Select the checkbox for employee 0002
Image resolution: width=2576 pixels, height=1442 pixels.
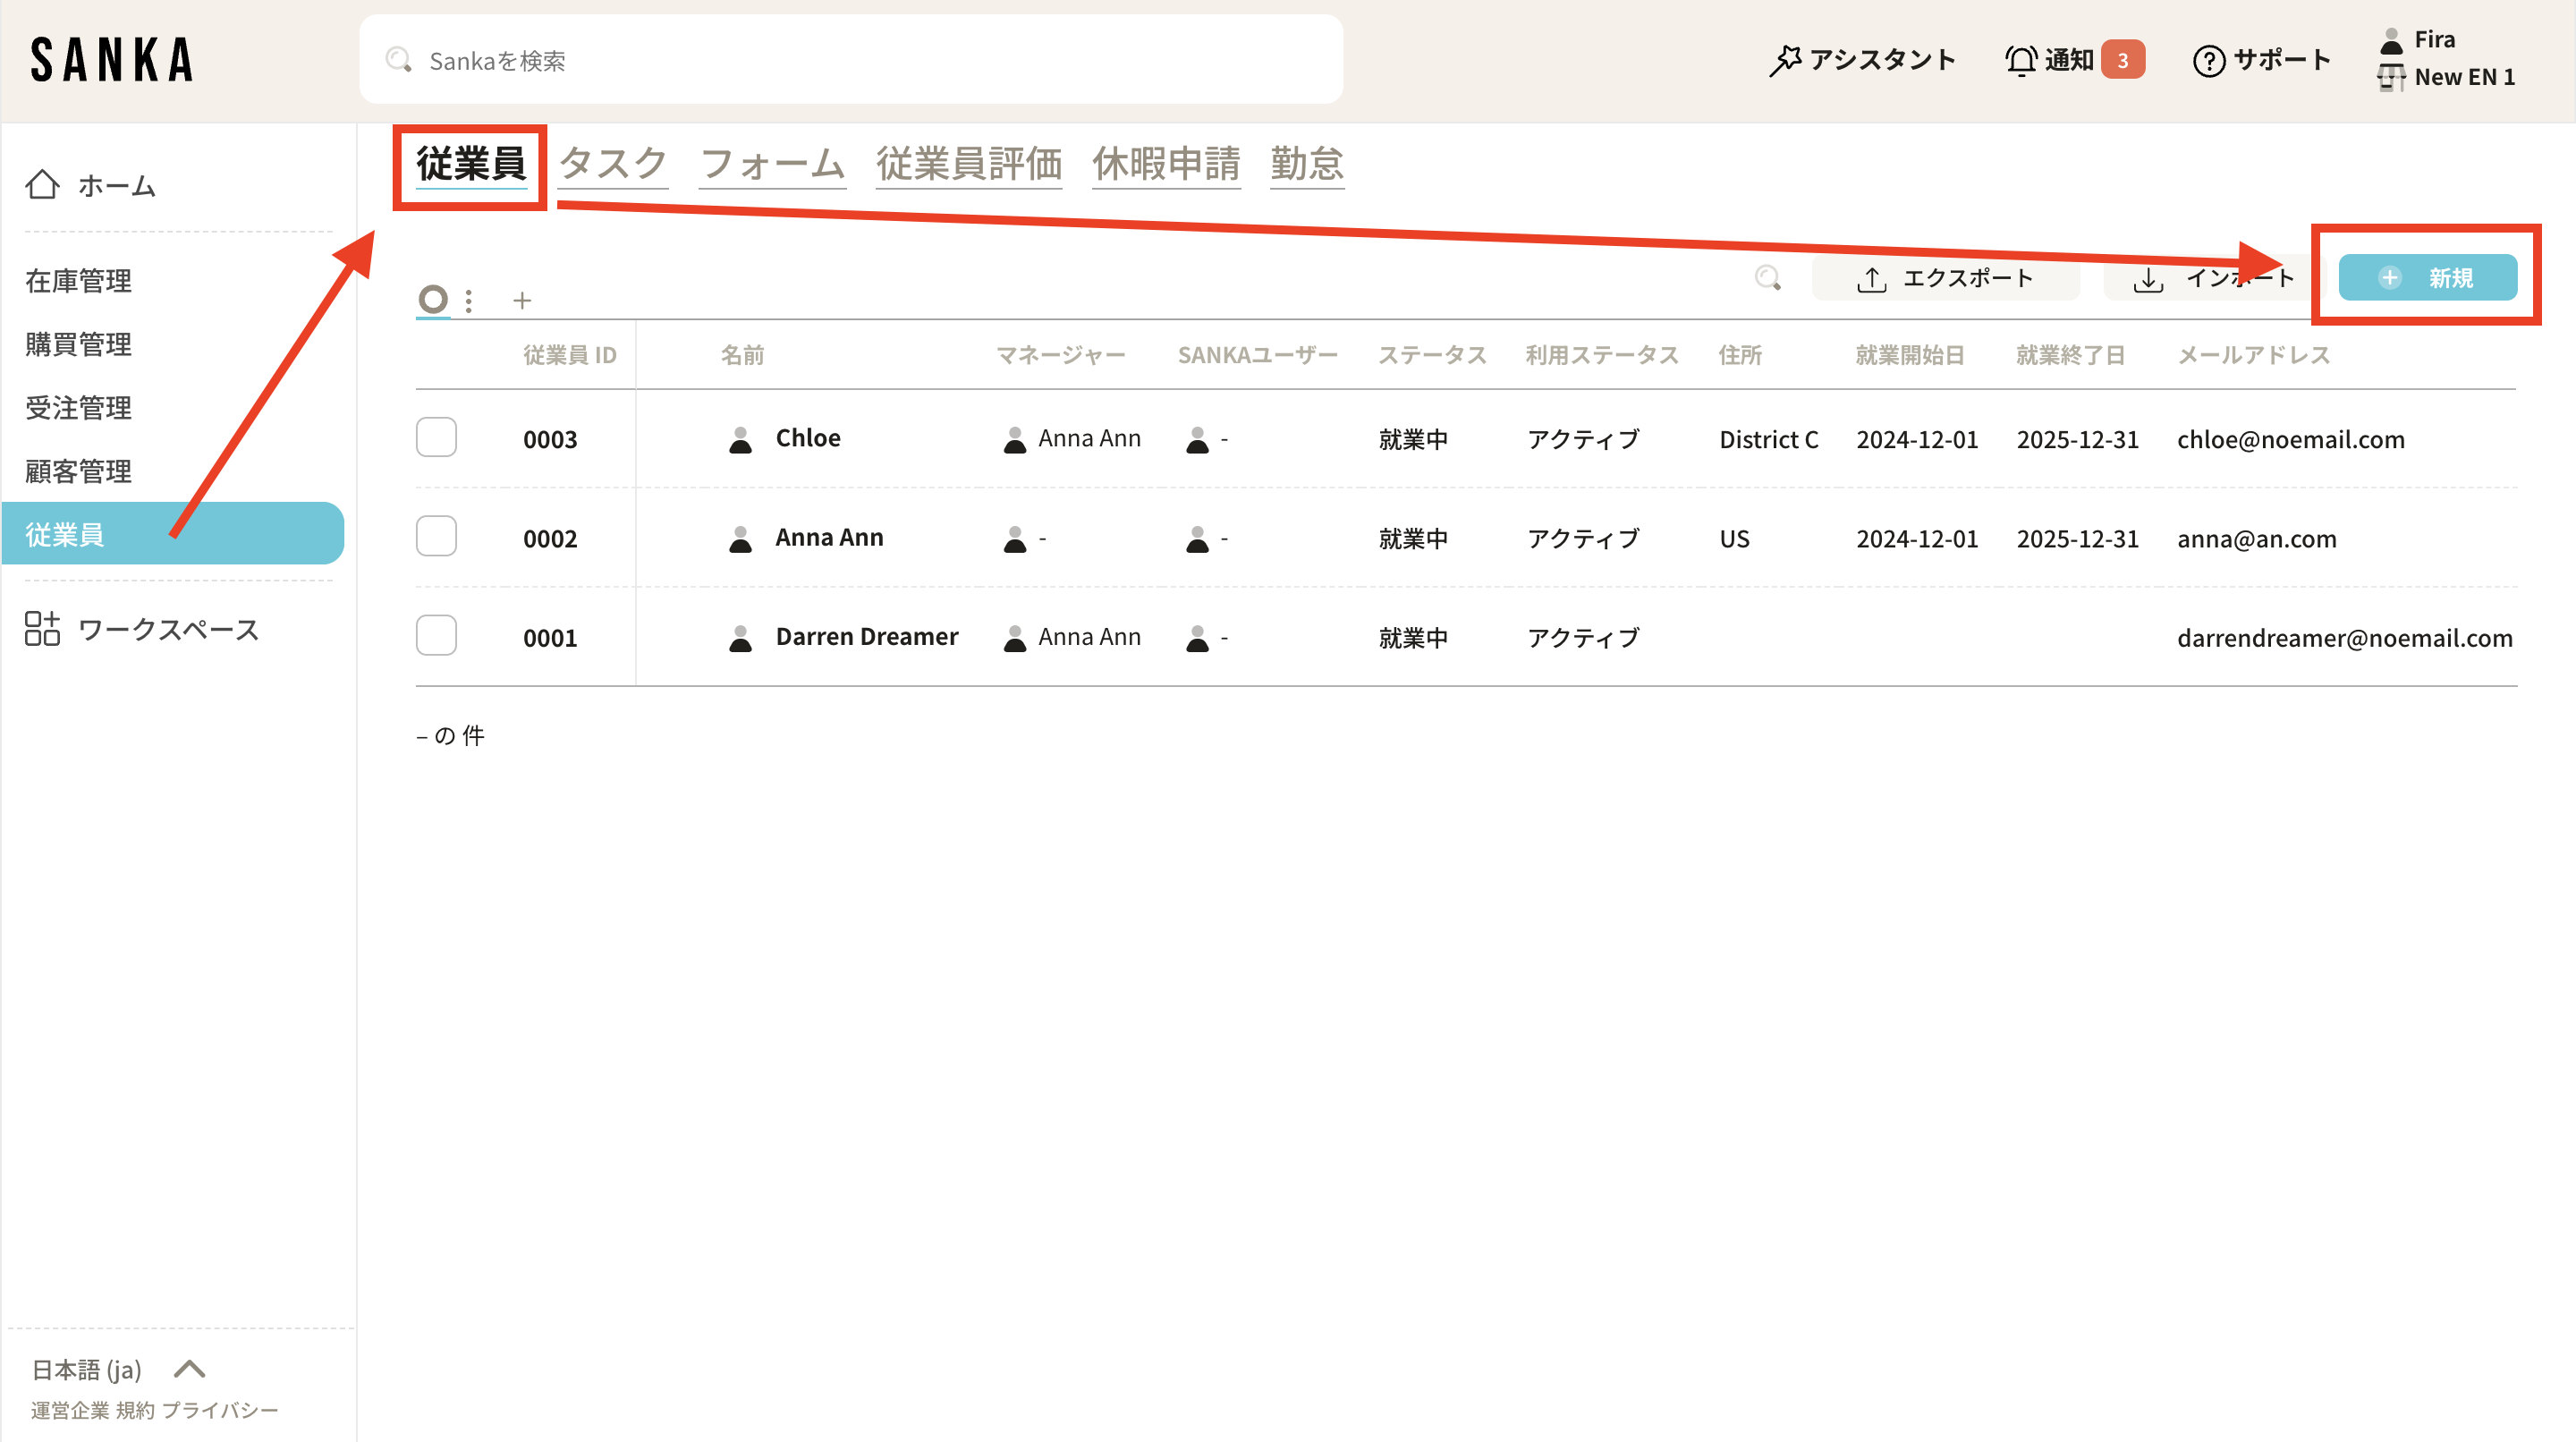pos(436,536)
